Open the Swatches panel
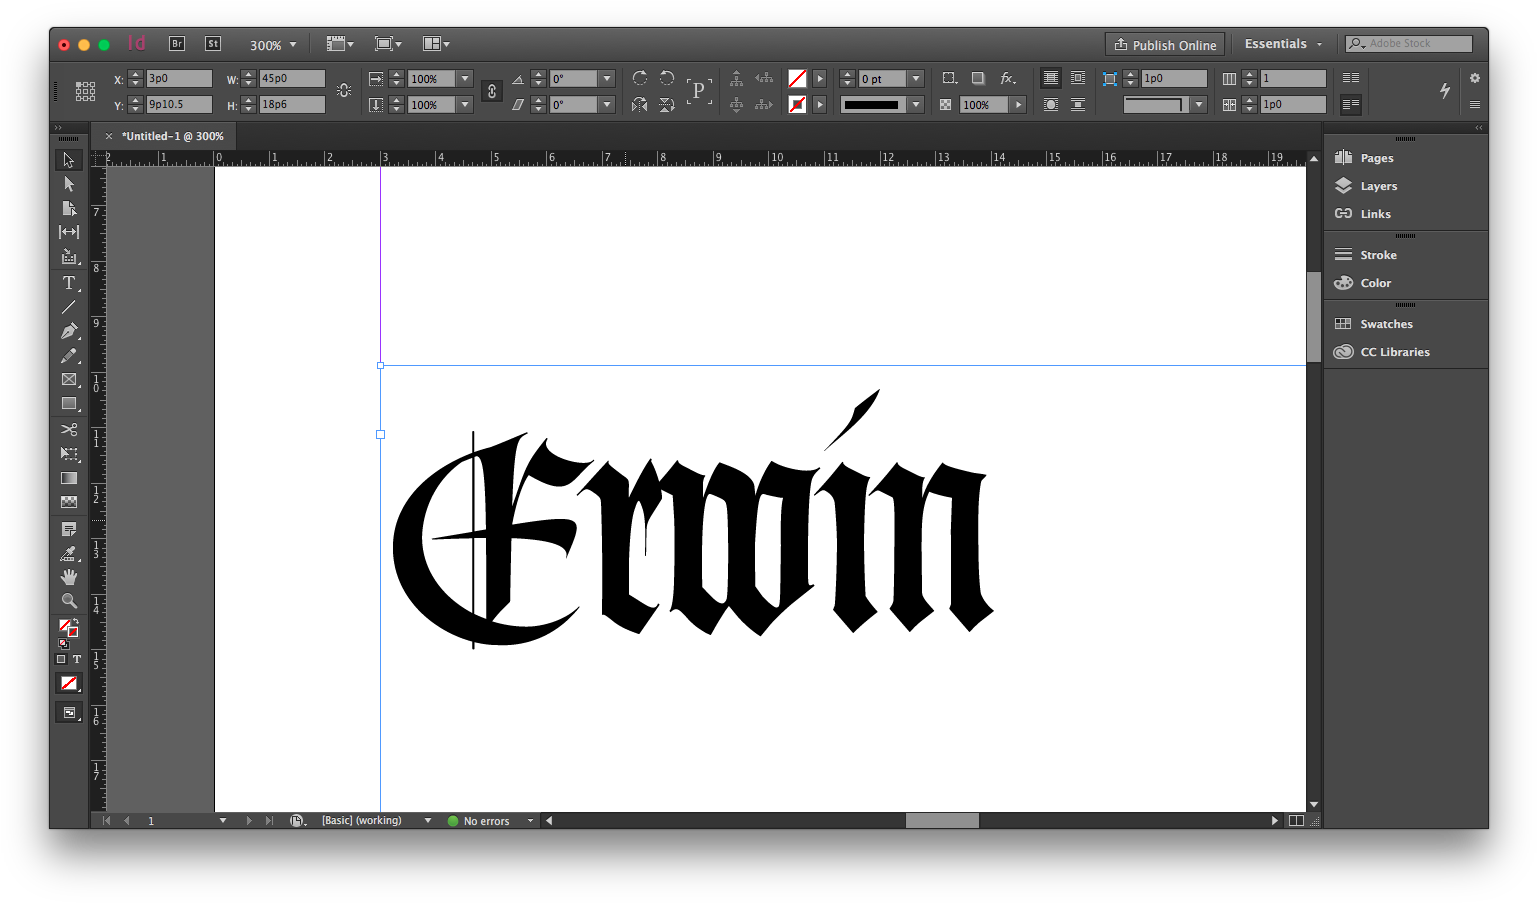This screenshot has height=903, width=1537. click(x=1386, y=324)
